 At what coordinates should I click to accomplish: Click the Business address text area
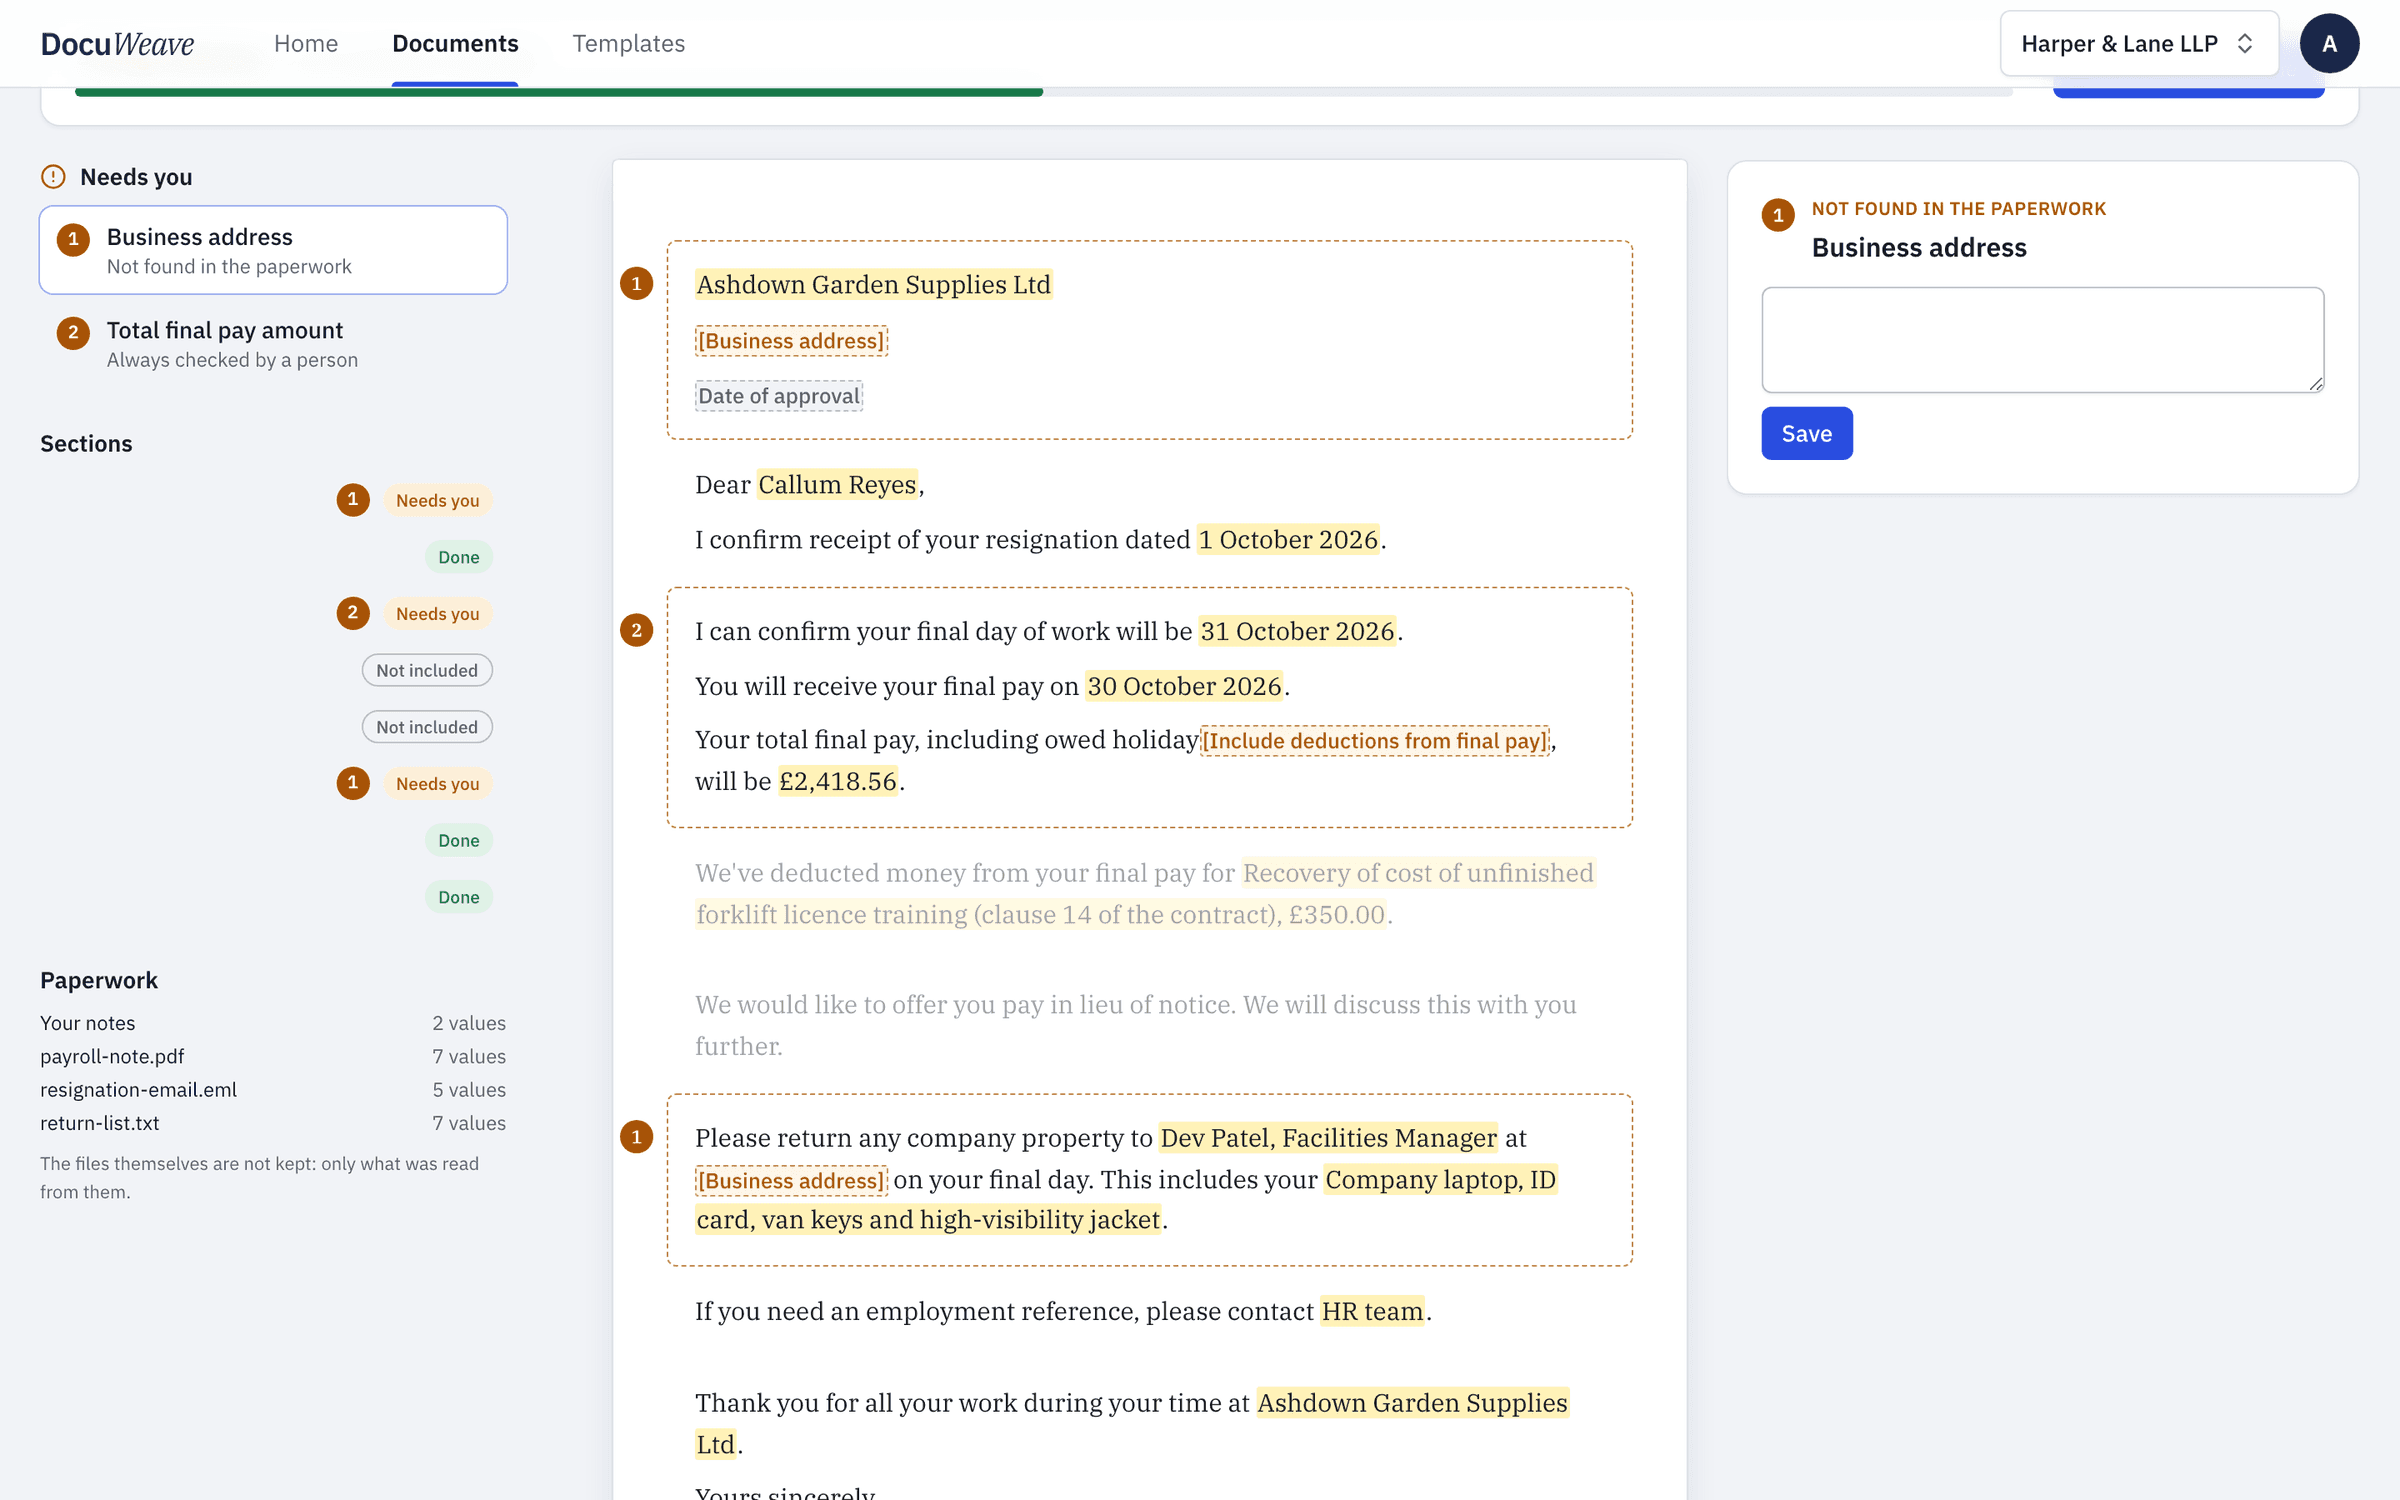[x=2042, y=340]
